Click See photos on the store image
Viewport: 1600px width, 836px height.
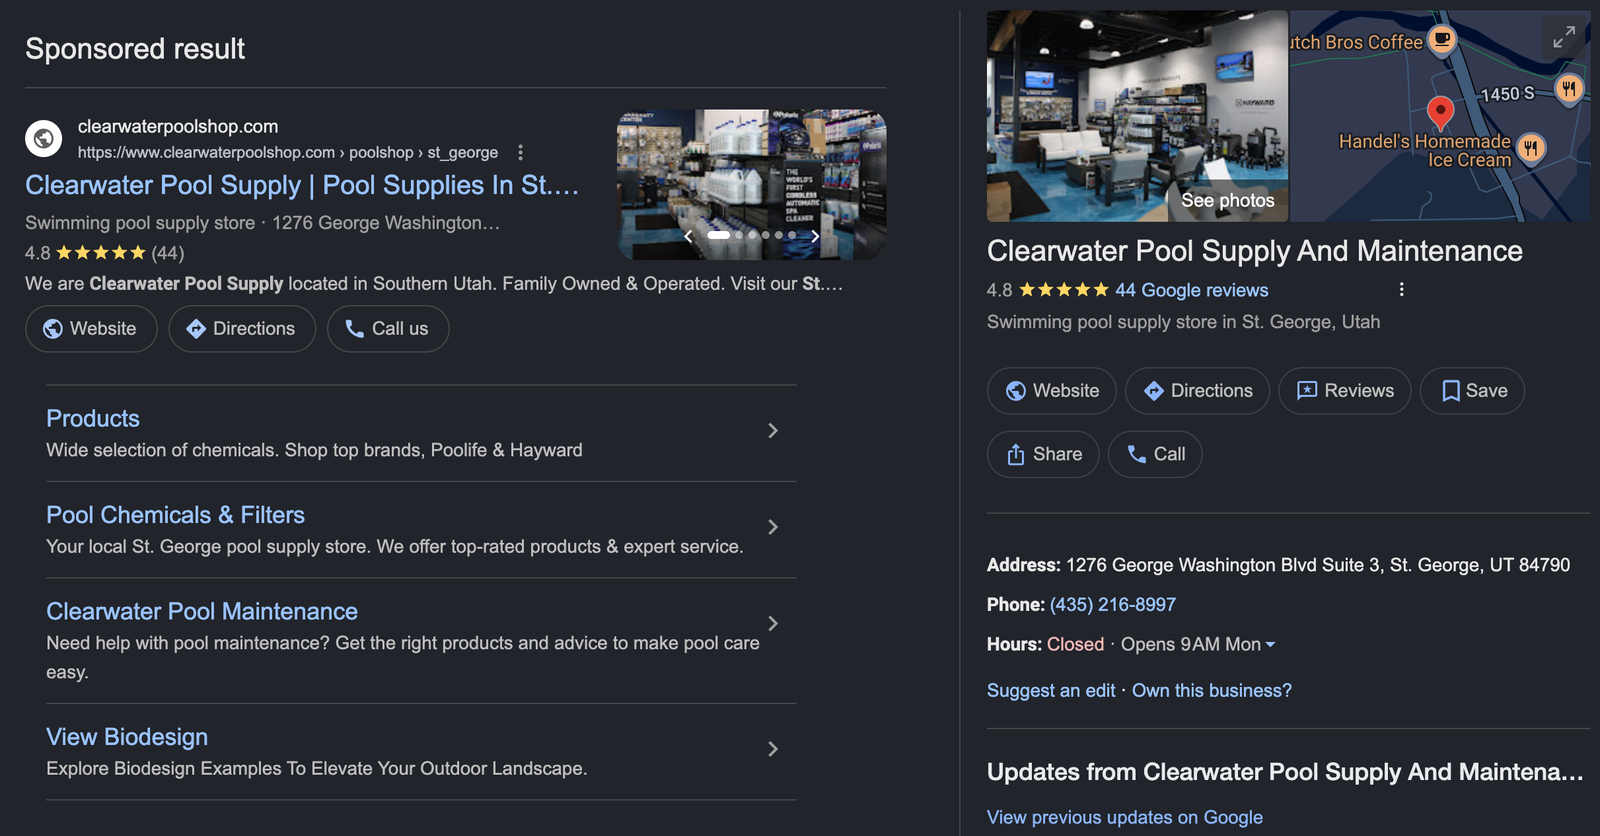(x=1227, y=200)
